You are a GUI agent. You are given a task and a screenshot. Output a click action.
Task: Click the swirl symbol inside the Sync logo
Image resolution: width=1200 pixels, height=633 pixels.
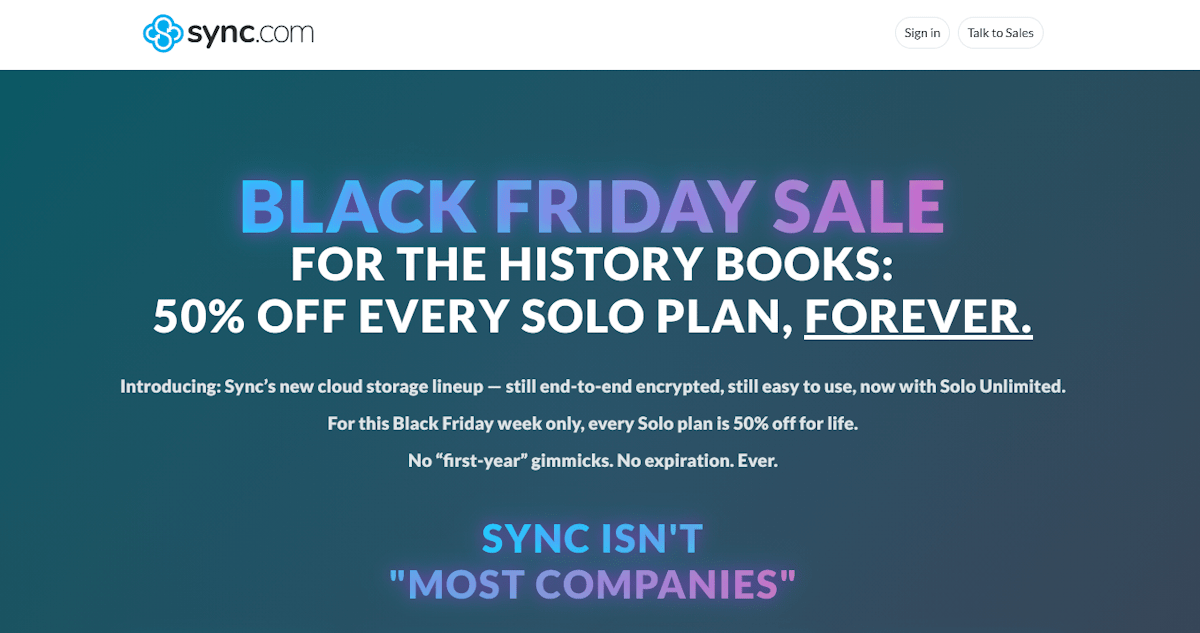[162, 32]
